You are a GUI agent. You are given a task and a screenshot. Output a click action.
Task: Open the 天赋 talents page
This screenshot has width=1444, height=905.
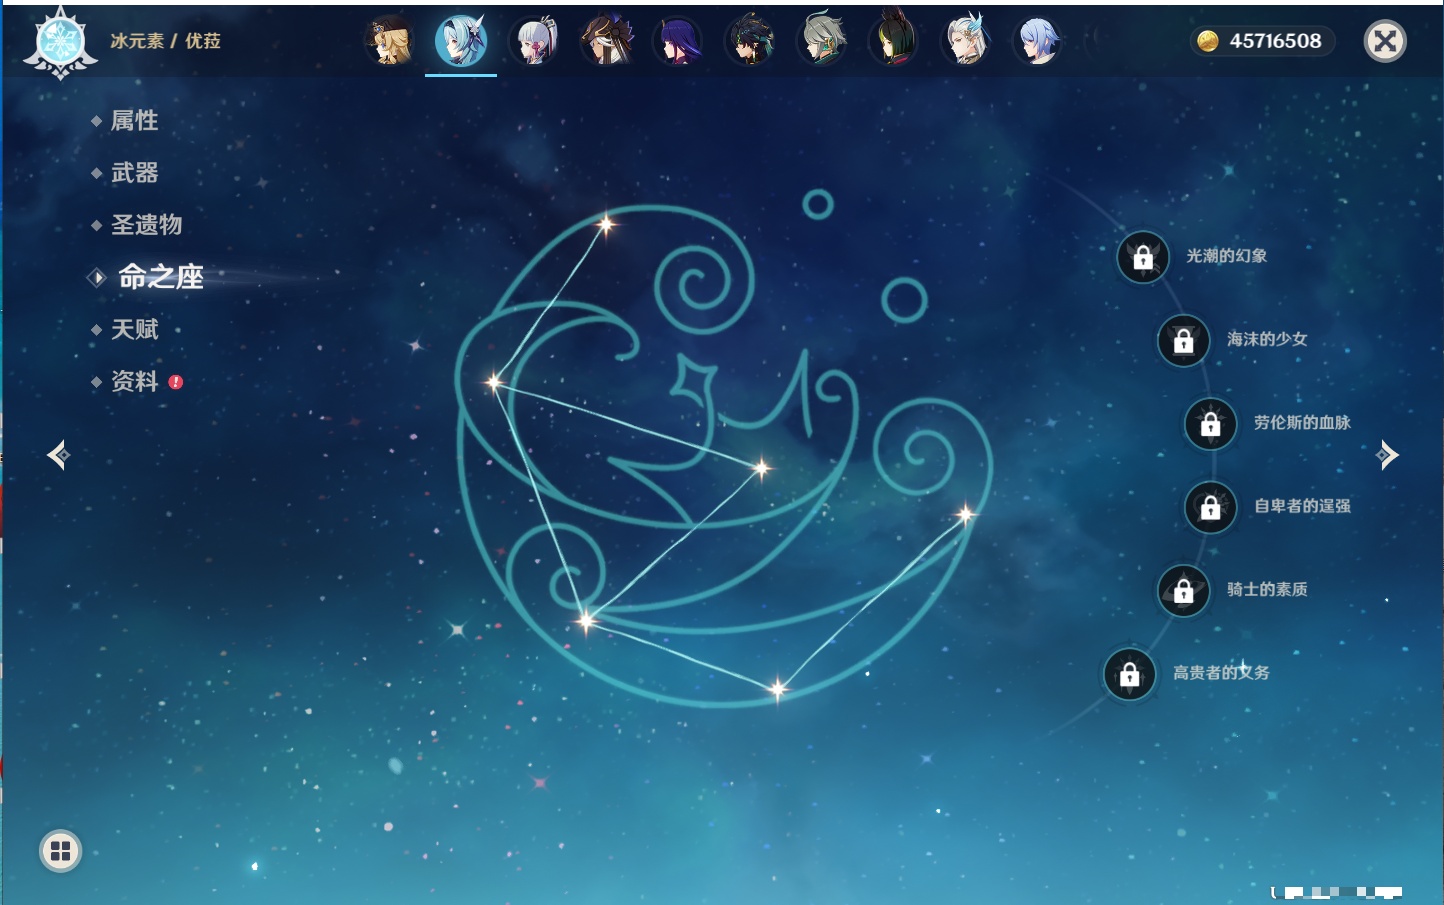pyautogui.click(x=135, y=329)
